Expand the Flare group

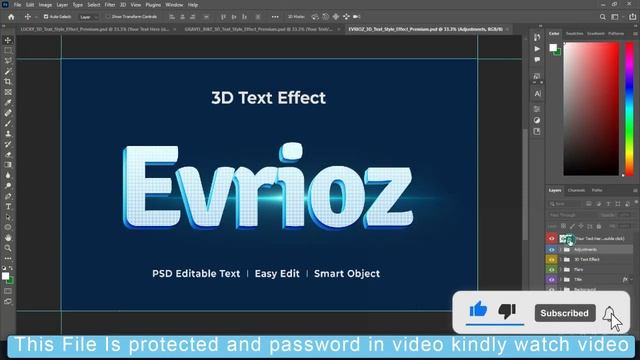click(561, 269)
